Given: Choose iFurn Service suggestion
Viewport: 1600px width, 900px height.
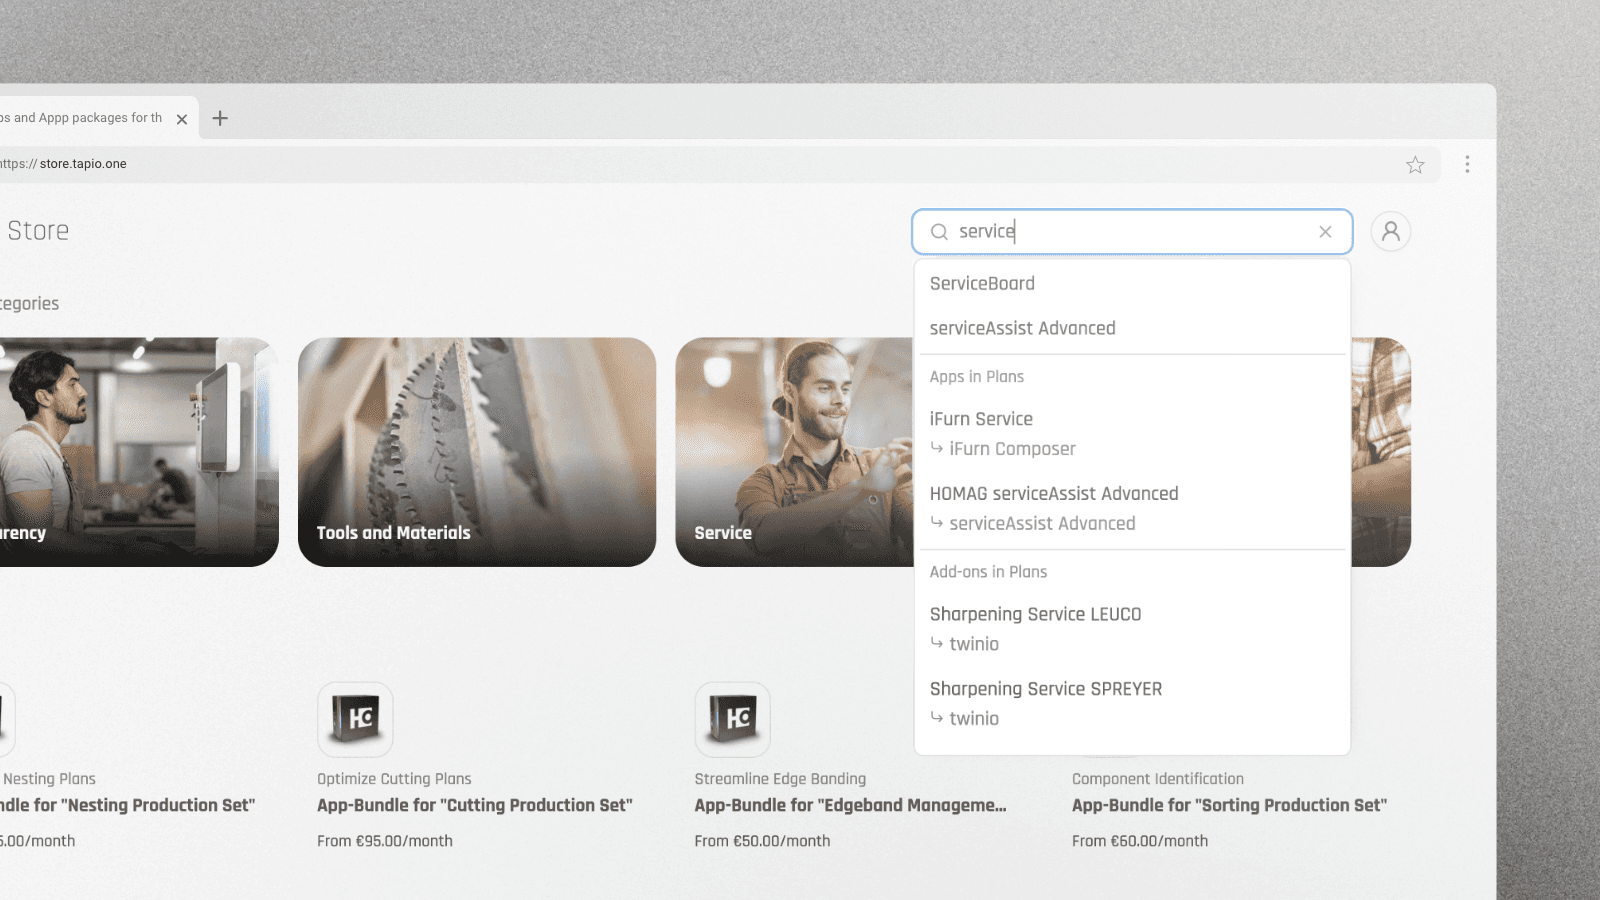Looking at the screenshot, I should coord(981,419).
